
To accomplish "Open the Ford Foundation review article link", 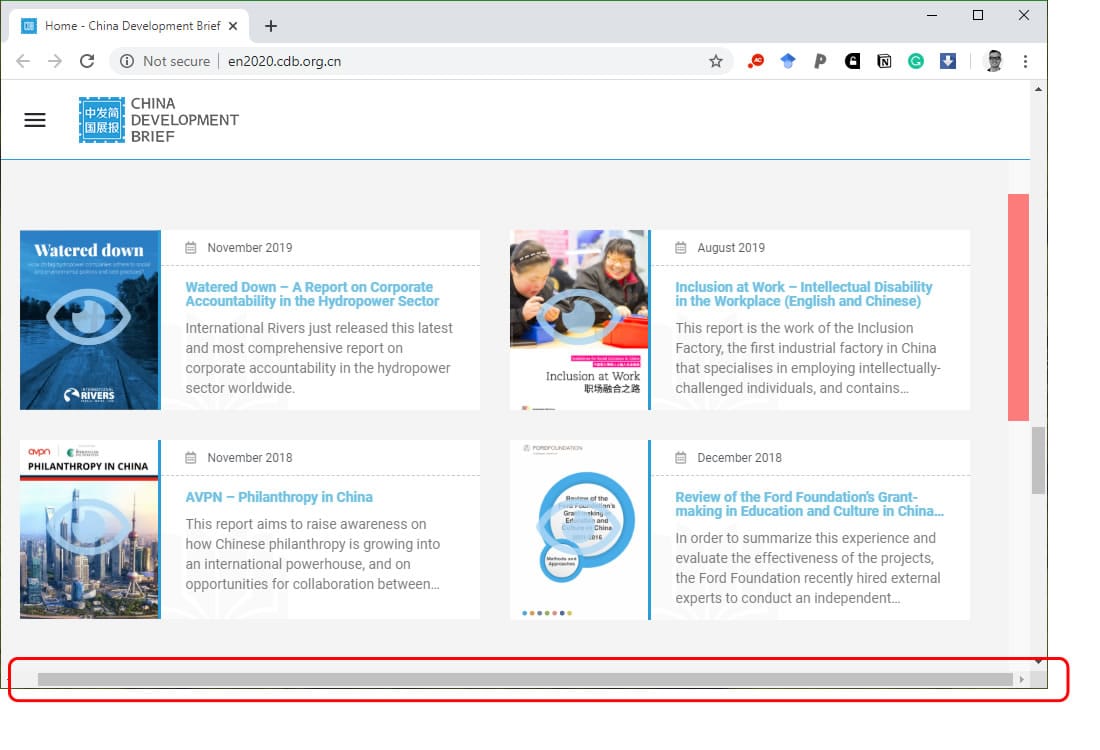I will point(808,504).
